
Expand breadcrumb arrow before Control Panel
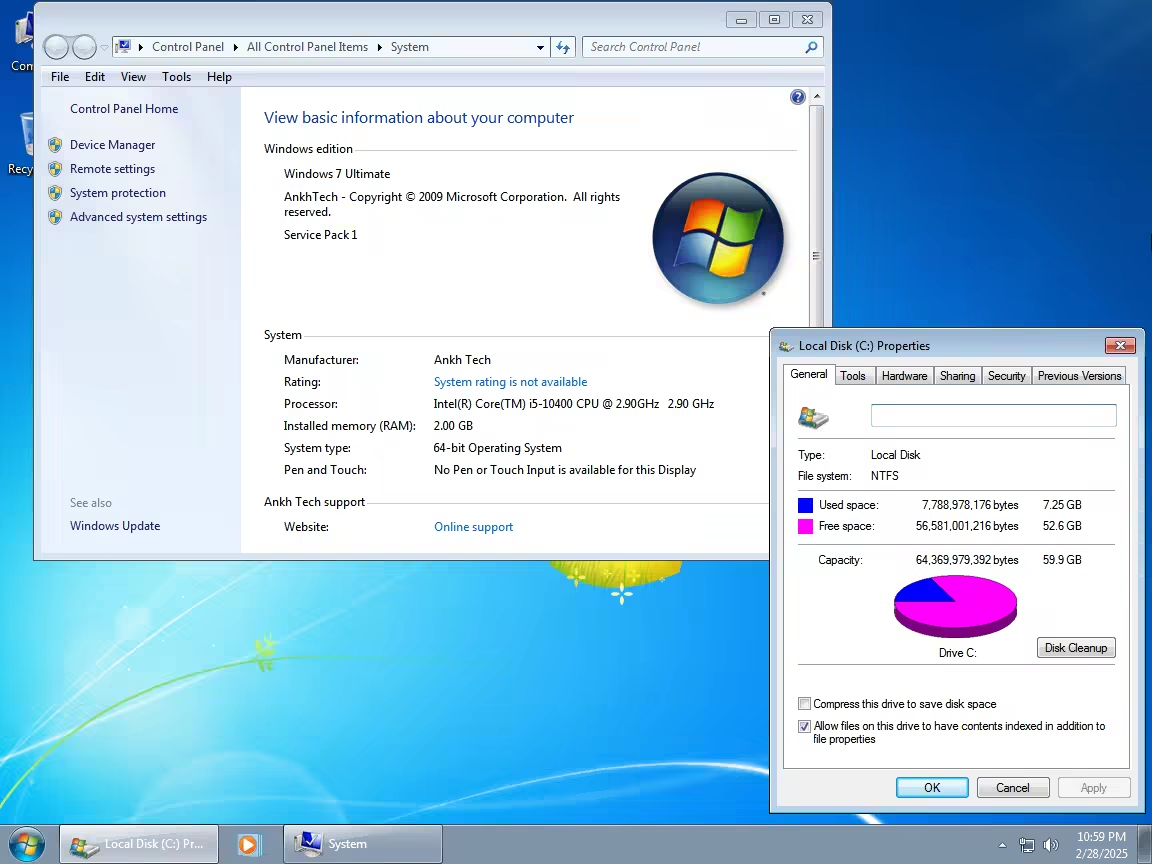tap(140, 47)
